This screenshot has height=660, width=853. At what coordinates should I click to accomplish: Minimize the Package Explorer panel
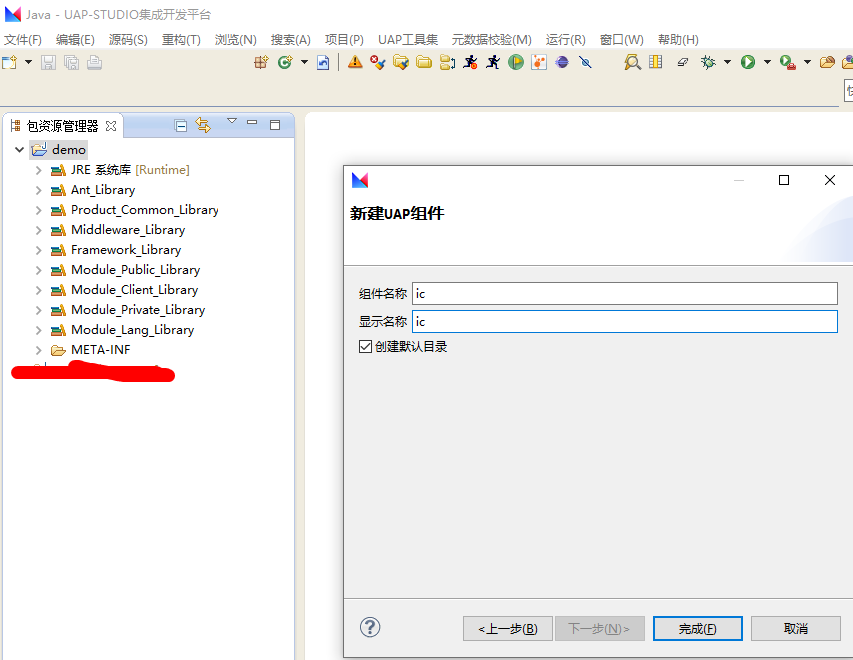(252, 122)
